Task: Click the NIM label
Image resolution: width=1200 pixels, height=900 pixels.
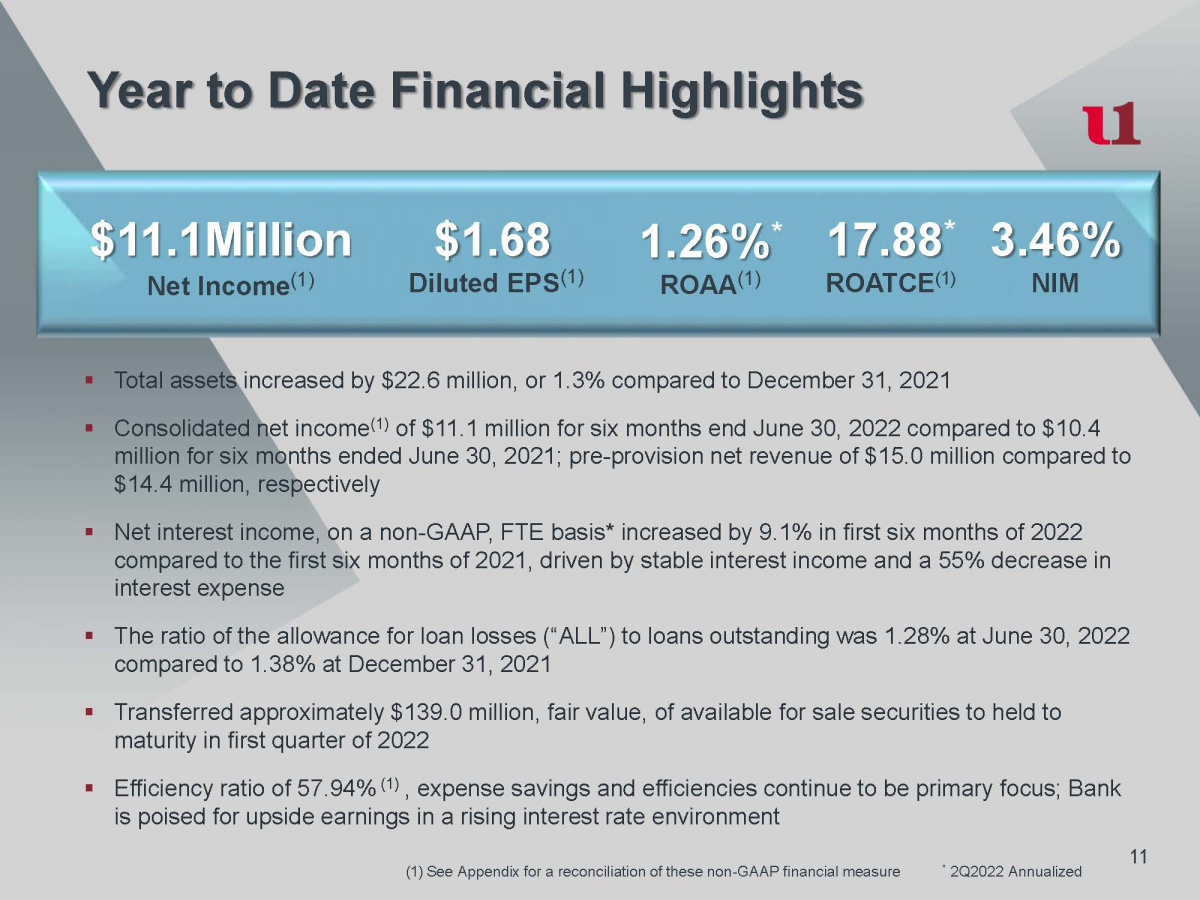Action: pyautogui.click(x=1055, y=283)
